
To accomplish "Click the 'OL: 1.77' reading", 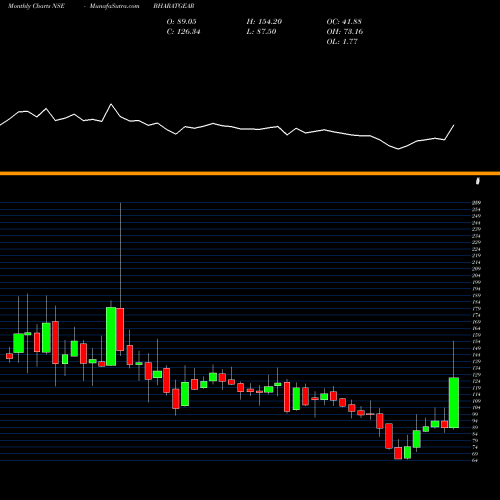I will tap(342, 42).
